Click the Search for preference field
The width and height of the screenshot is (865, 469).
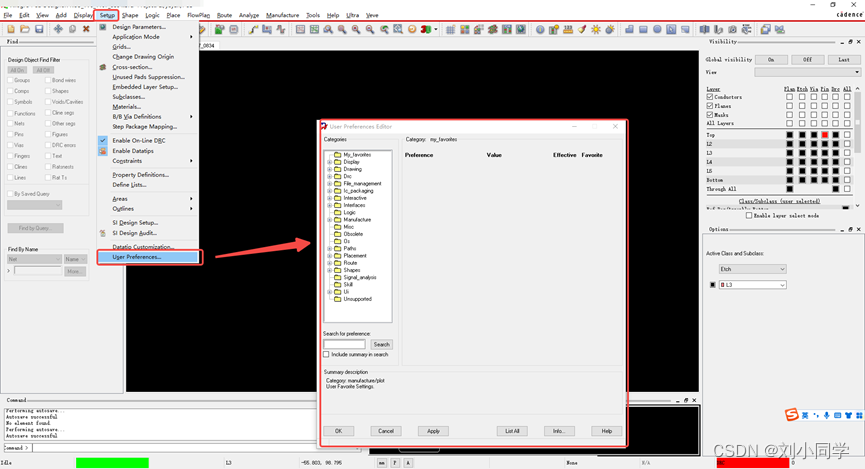[x=344, y=344]
